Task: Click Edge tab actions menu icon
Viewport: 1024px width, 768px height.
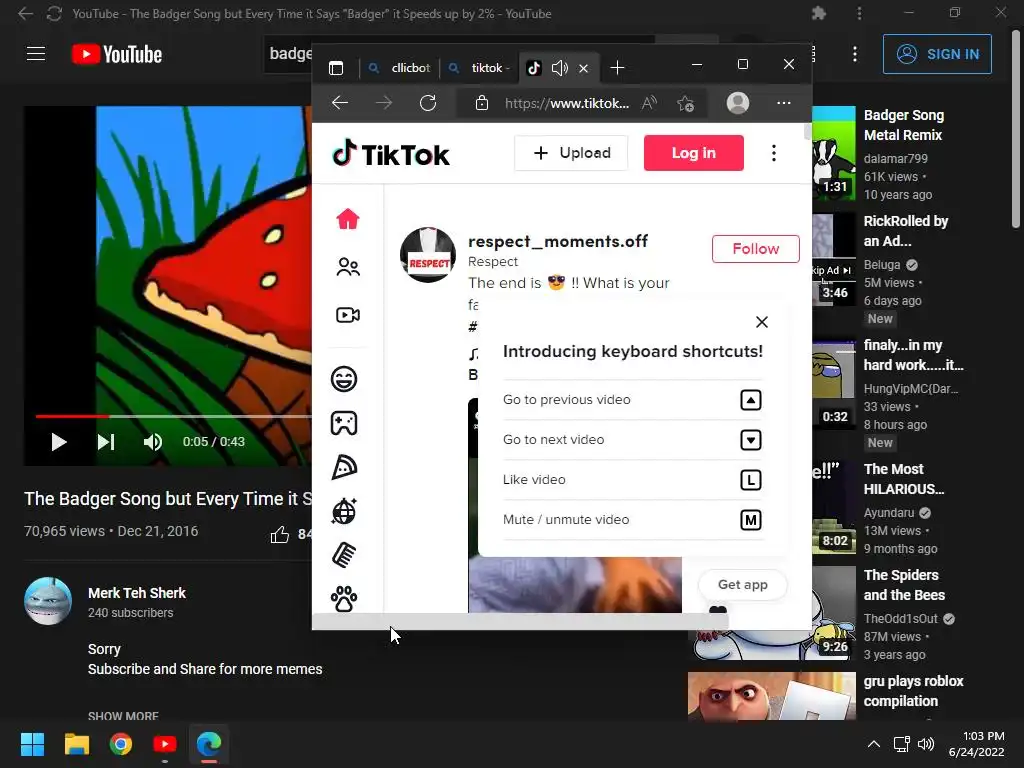Action: point(336,68)
